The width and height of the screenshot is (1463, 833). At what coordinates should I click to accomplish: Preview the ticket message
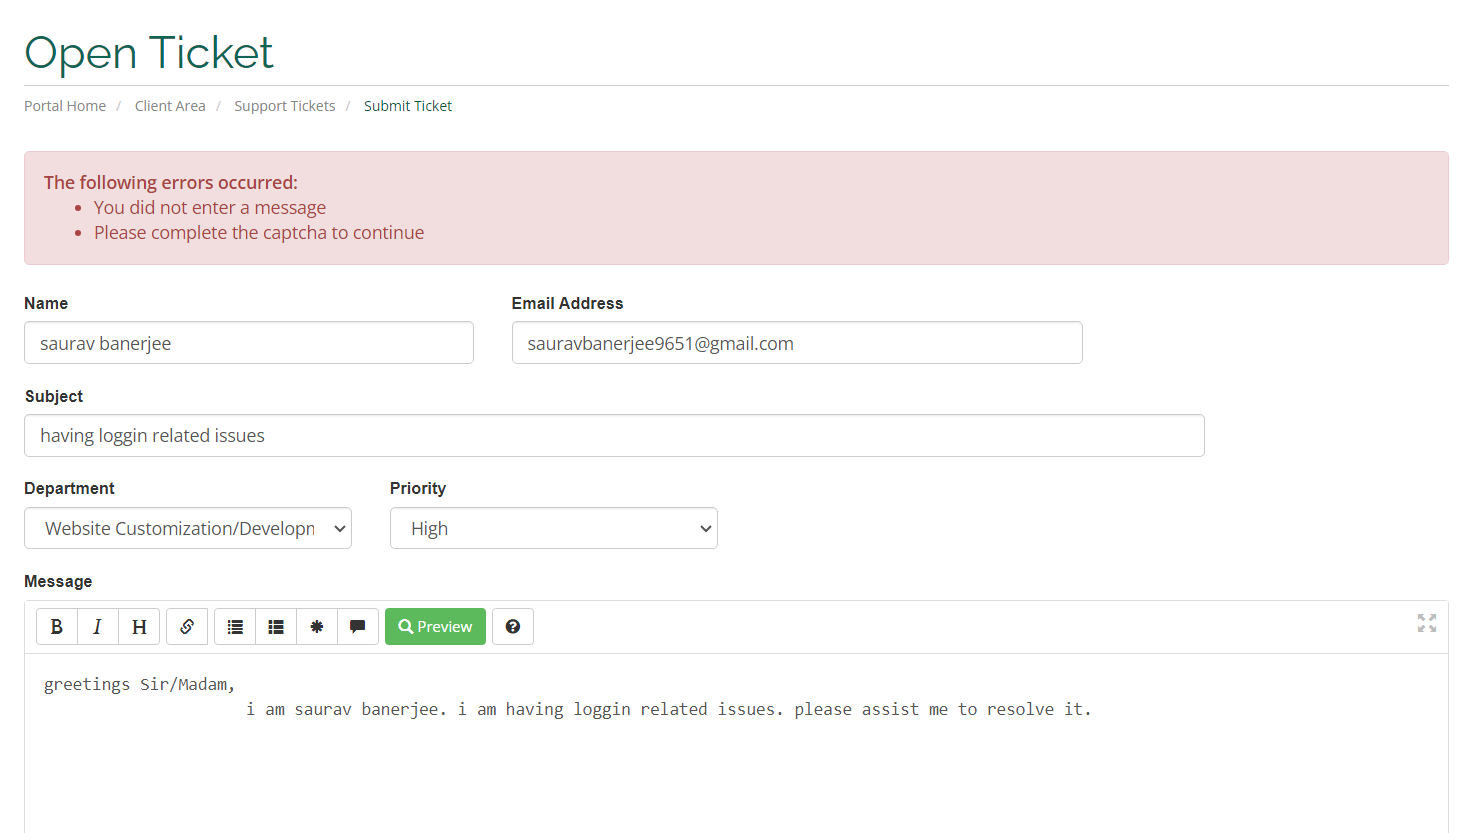(x=435, y=626)
